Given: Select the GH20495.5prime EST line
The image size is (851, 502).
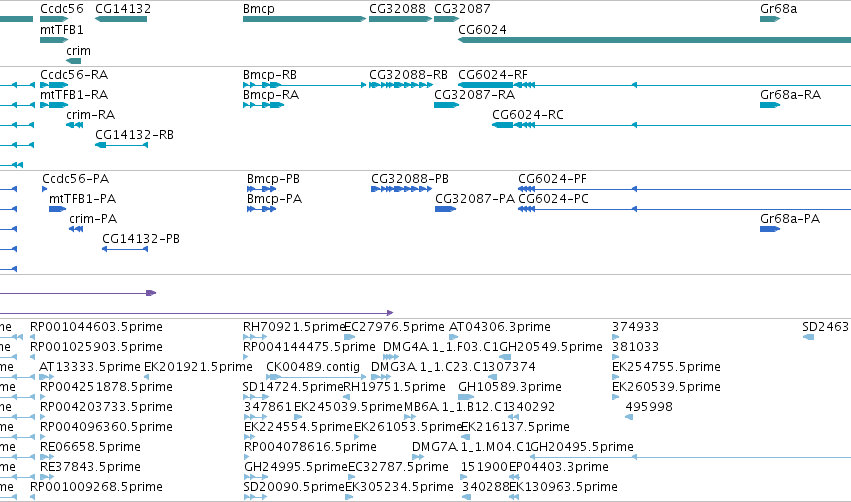Looking at the screenshot, I should click(690, 457).
